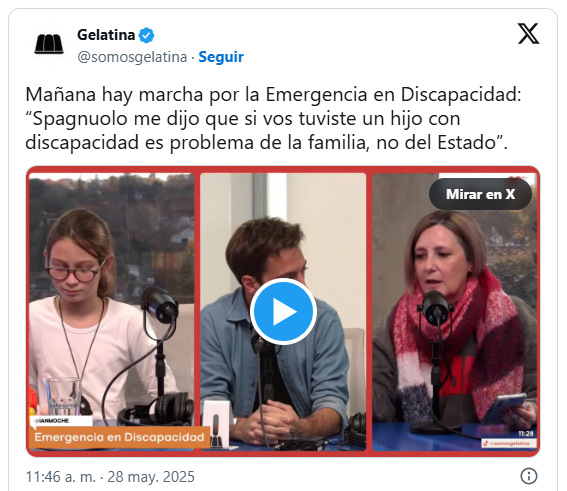Viewport: 567px width, 491px height.
Task: Click the left video panel with girl
Action: coord(112,311)
